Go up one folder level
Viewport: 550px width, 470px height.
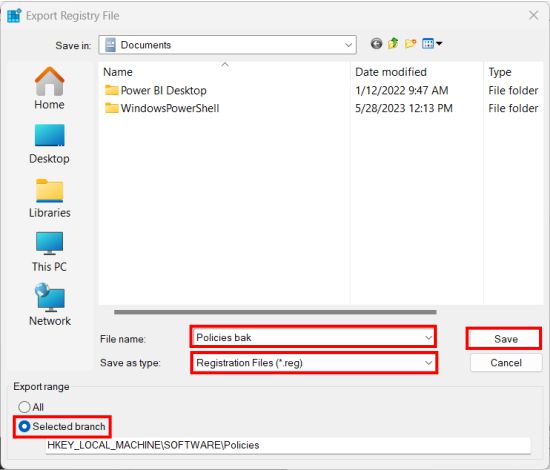[393, 44]
